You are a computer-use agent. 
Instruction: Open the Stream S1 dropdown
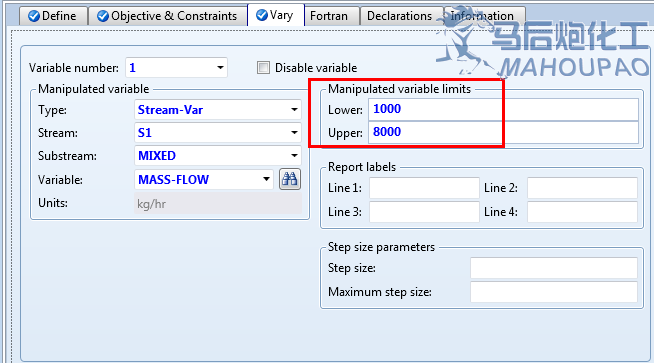[294, 133]
